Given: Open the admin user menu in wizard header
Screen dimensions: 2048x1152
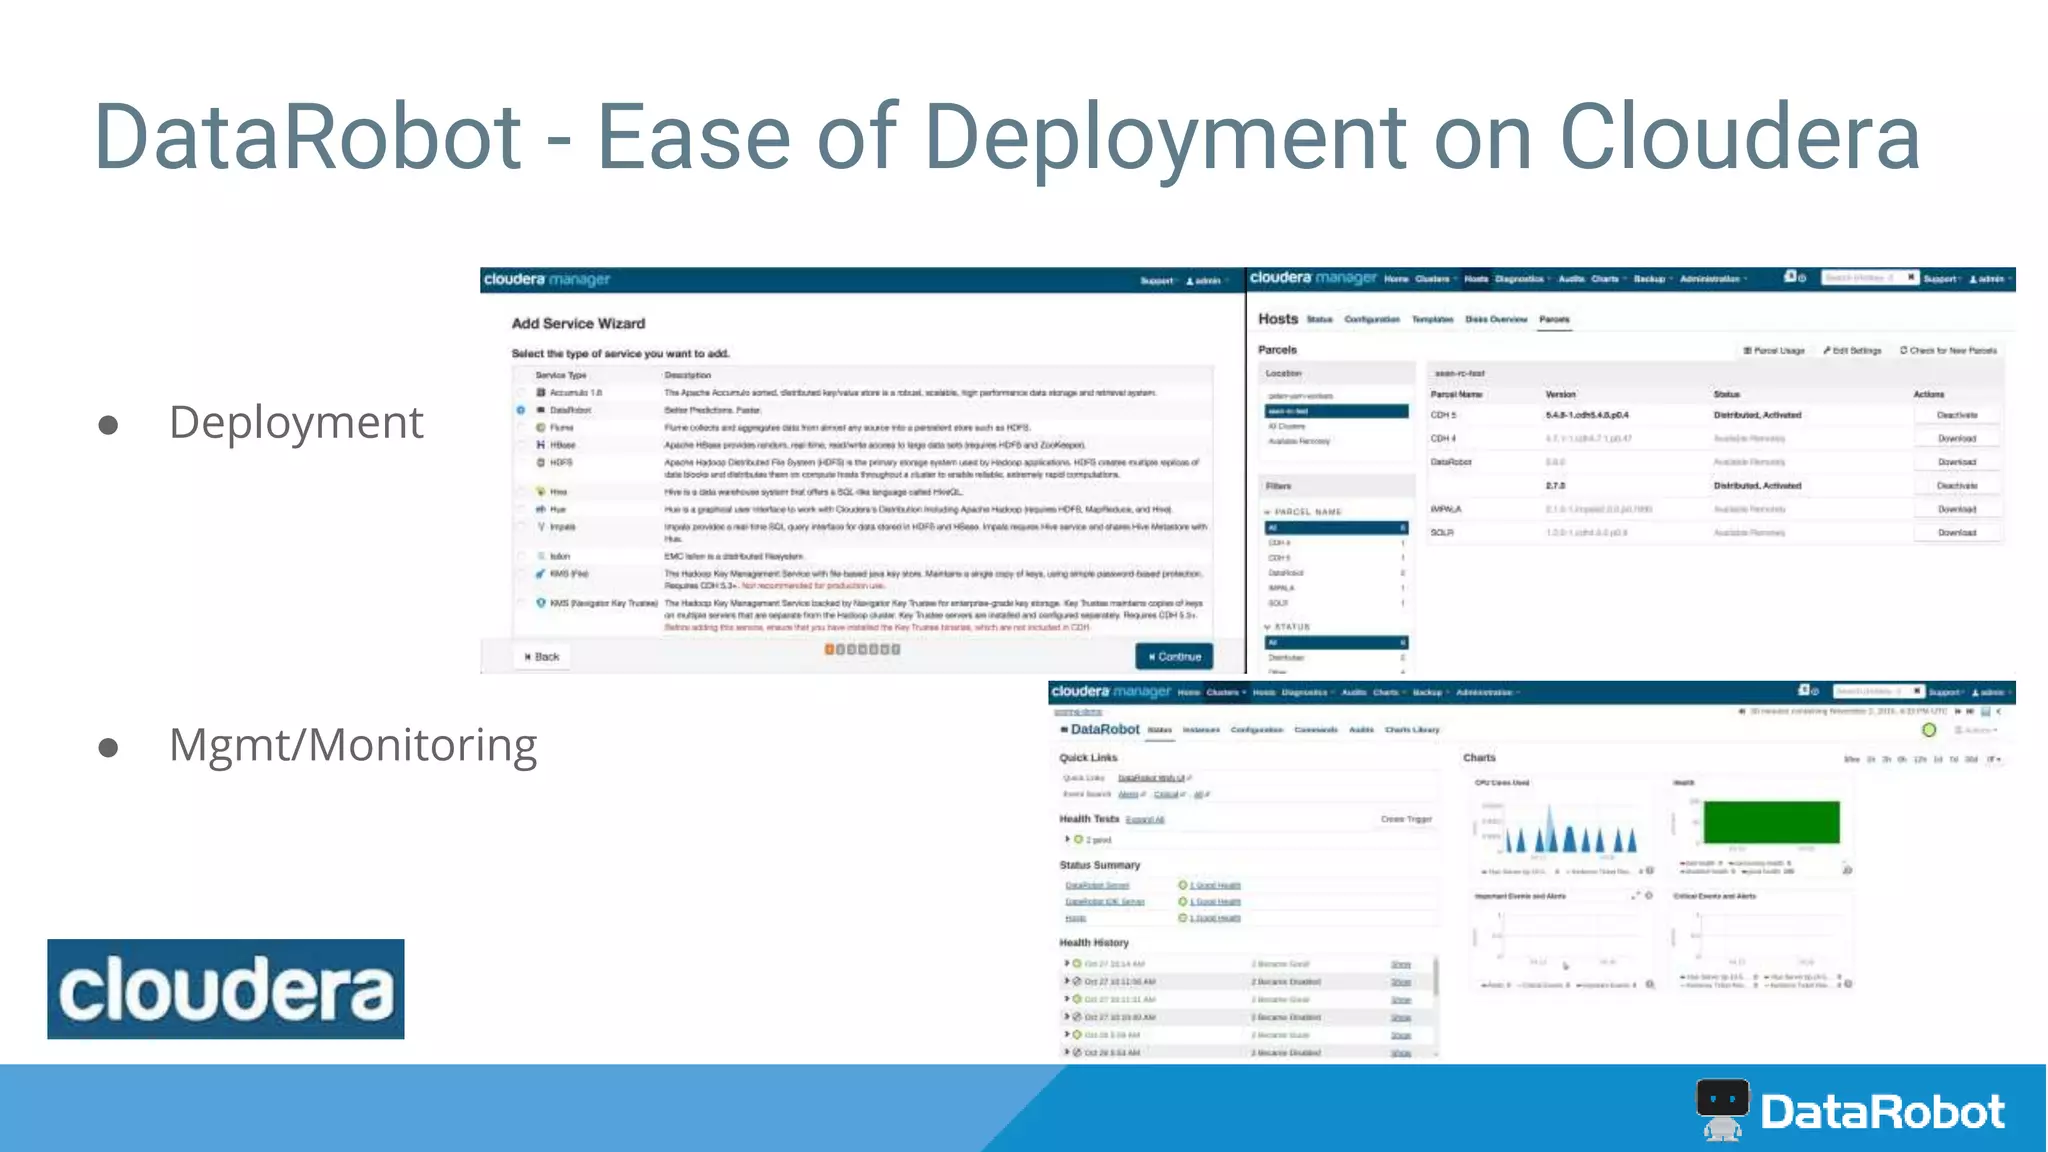Looking at the screenshot, I should pos(1207,281).
